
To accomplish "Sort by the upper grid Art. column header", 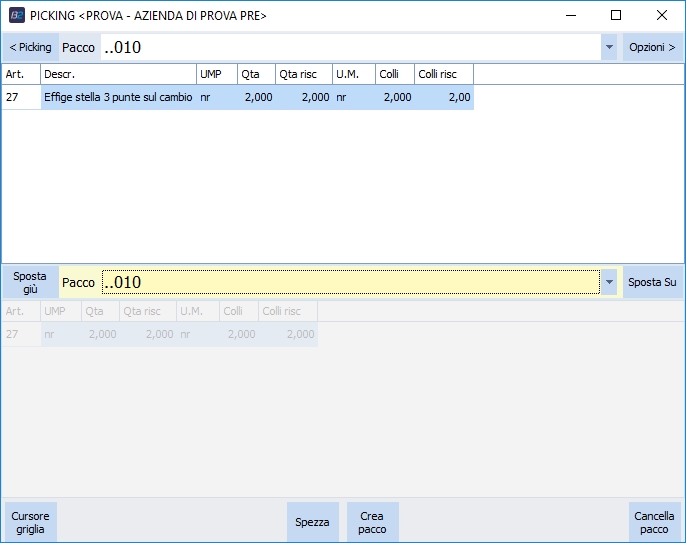I will tap(21, 74).
